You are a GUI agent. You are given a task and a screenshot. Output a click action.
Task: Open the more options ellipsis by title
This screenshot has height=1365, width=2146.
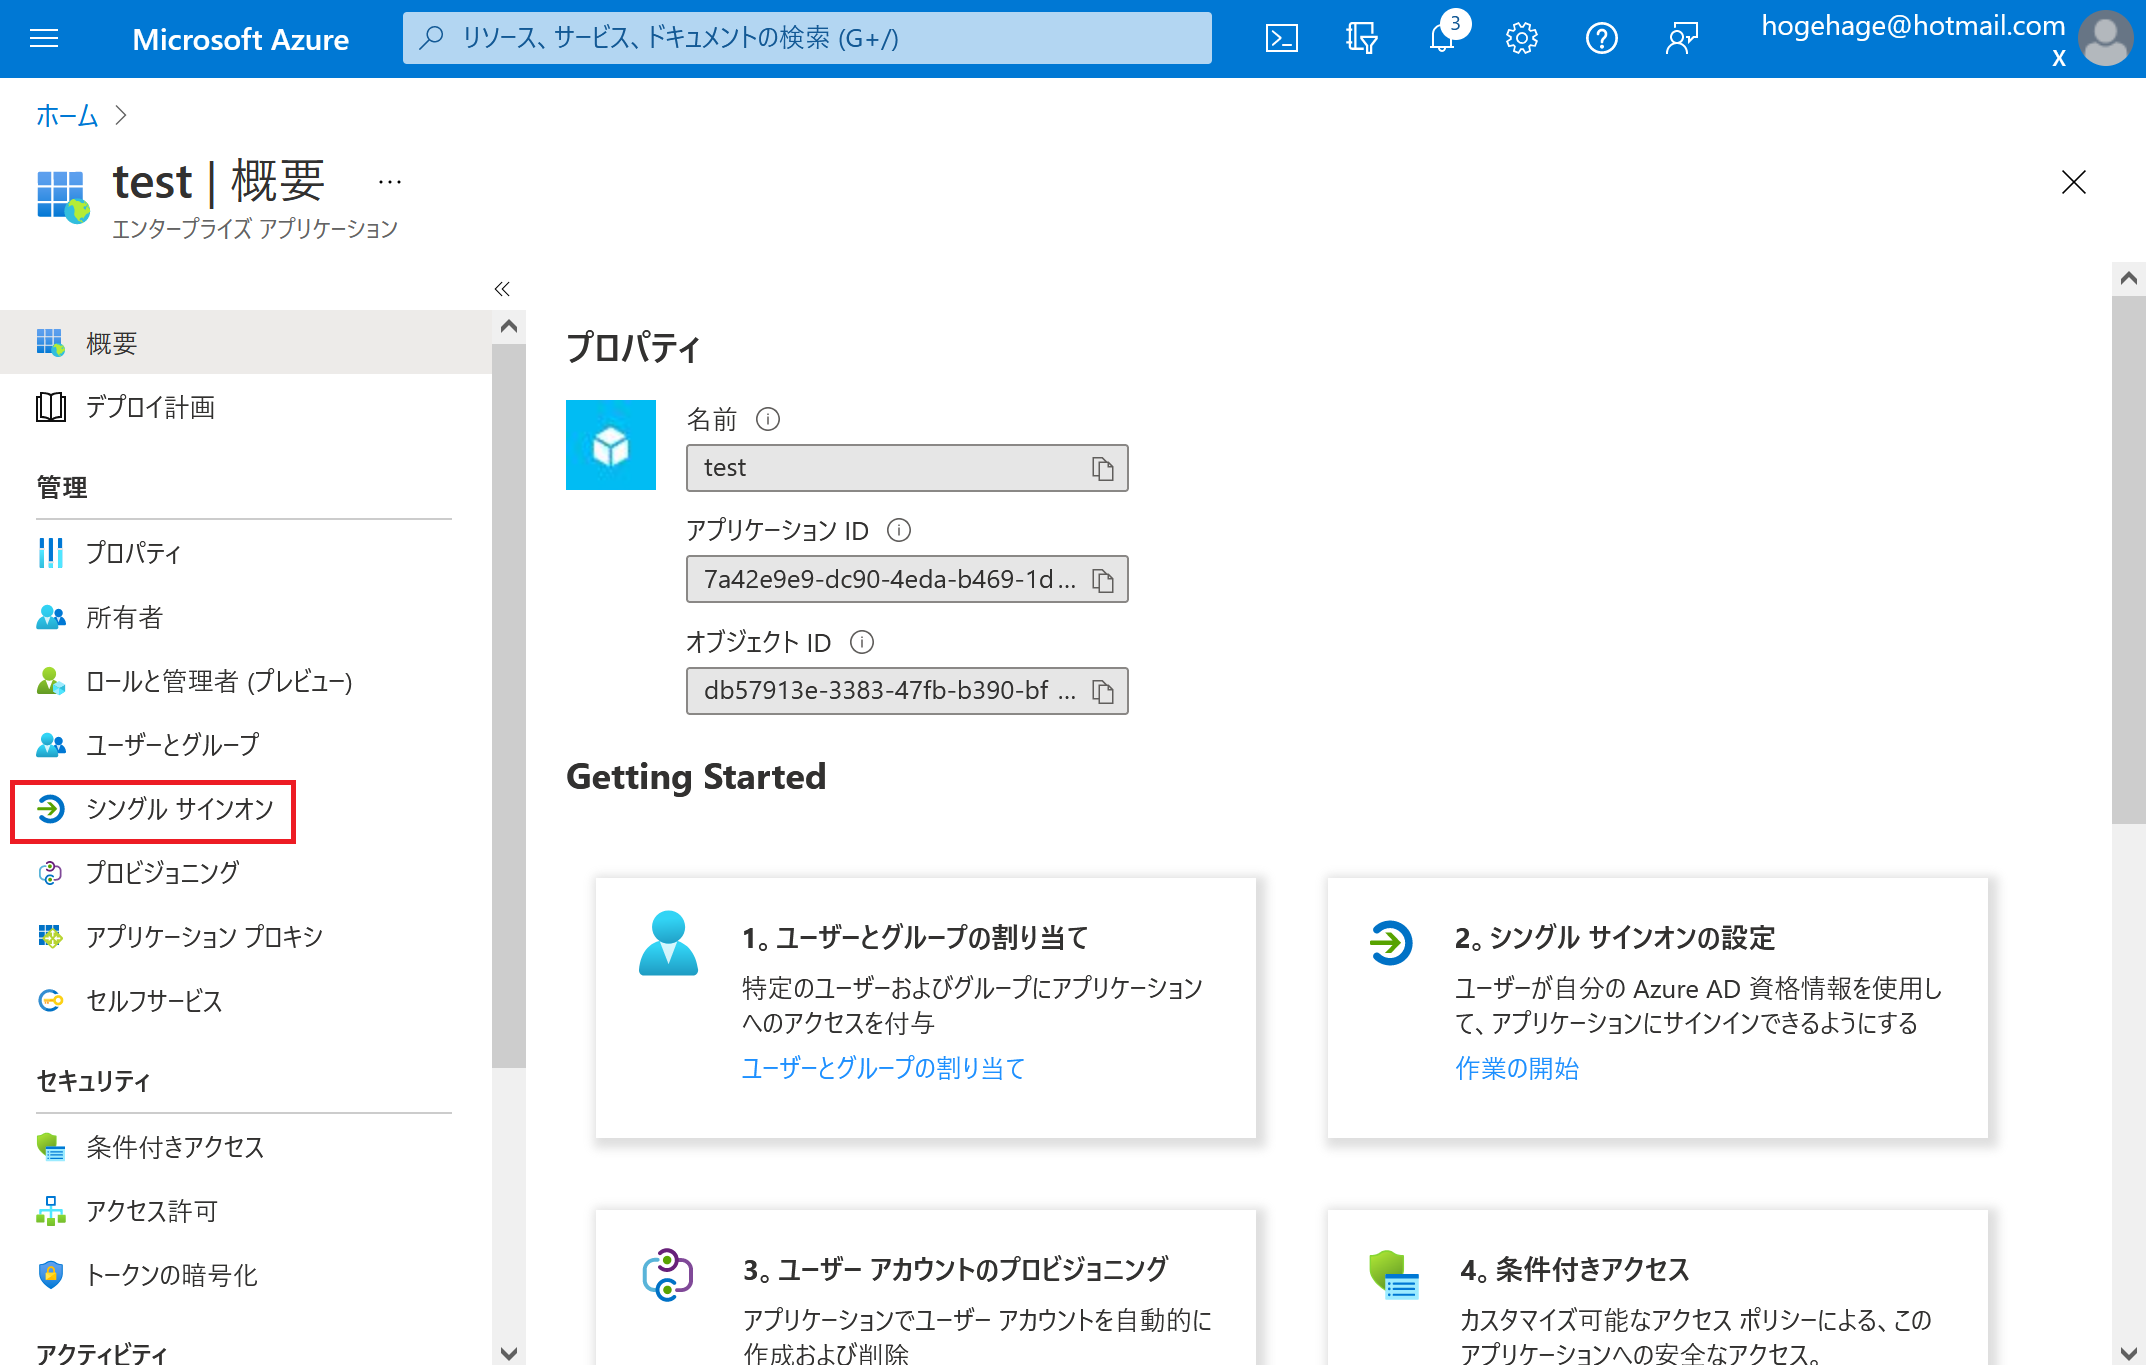[x=390, y=182]
